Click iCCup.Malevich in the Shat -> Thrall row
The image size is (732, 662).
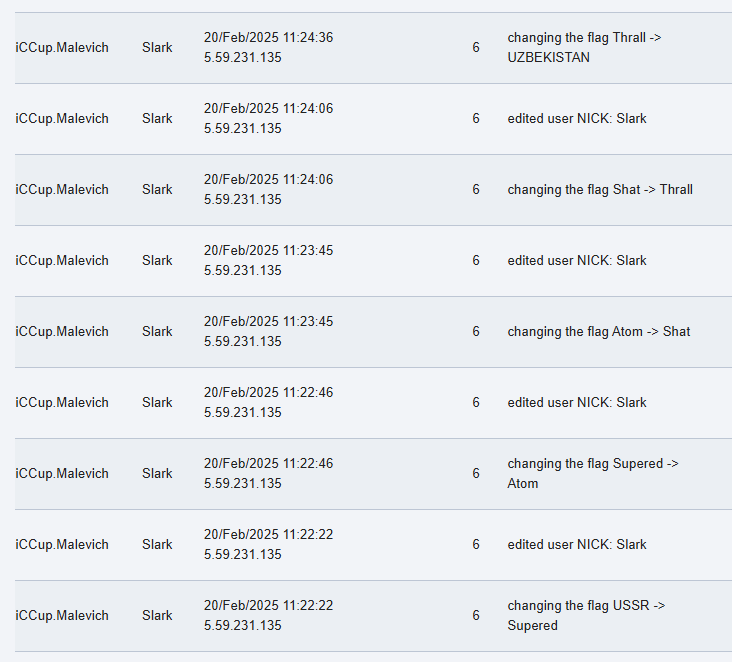62,190
